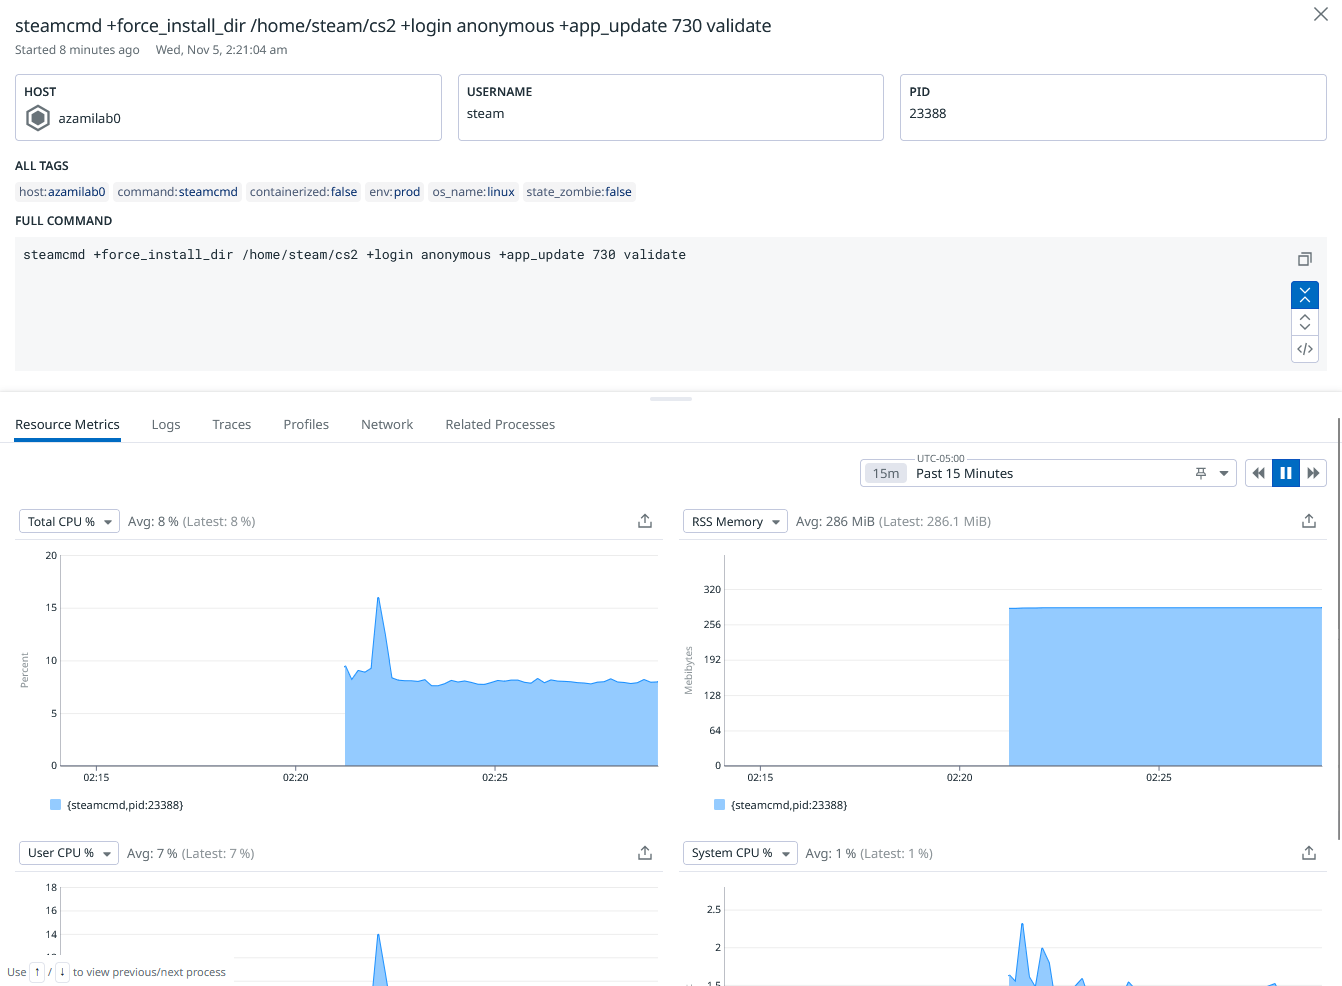Export the Total CPU % graph
Image resolution: width=1342 pixels, height=986 pixels.
pyautogui.click(x=645, y=521)
